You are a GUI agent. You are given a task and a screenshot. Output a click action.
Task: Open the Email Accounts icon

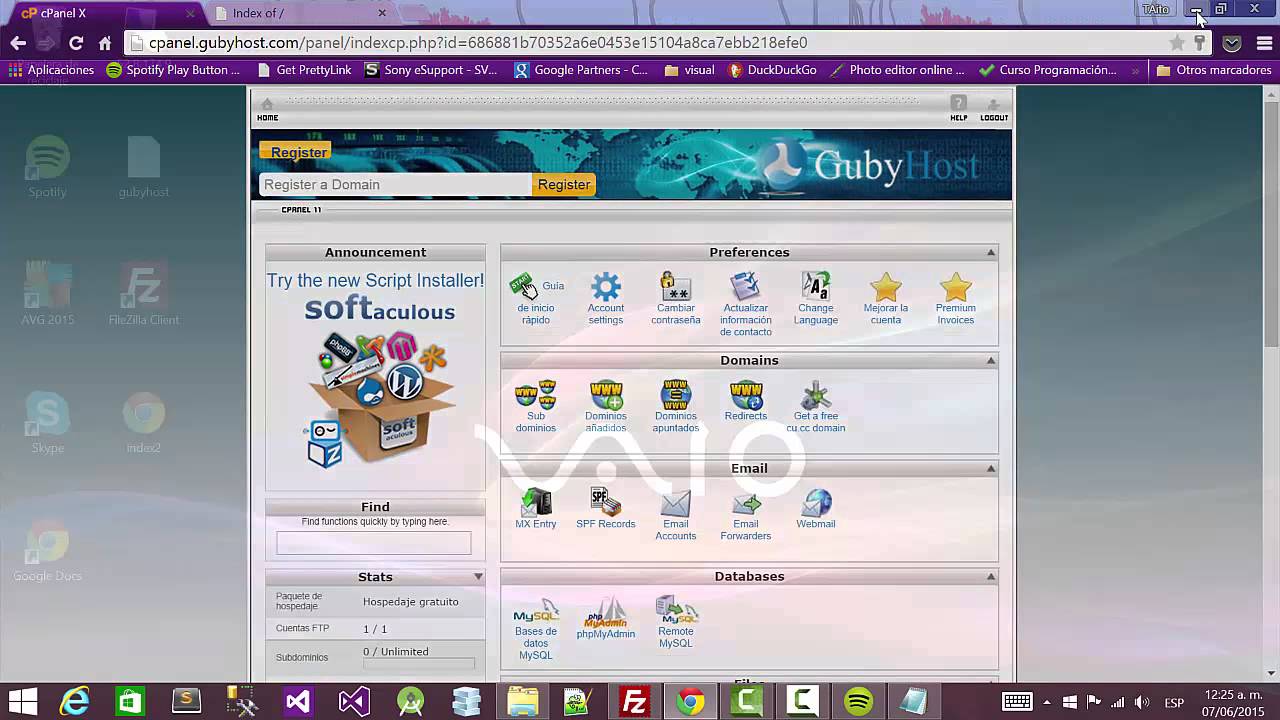pyautogui.click(x=676, y=503)
